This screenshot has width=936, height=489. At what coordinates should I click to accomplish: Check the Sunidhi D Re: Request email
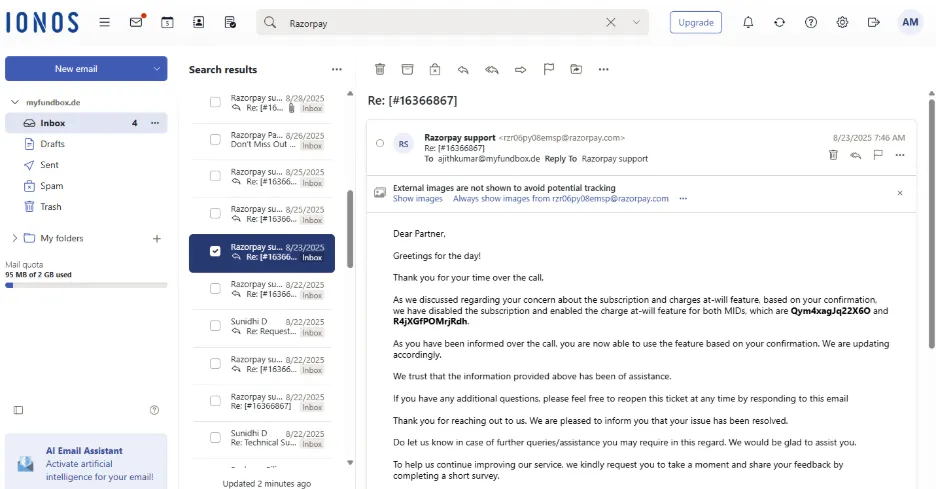pos(215,325)
